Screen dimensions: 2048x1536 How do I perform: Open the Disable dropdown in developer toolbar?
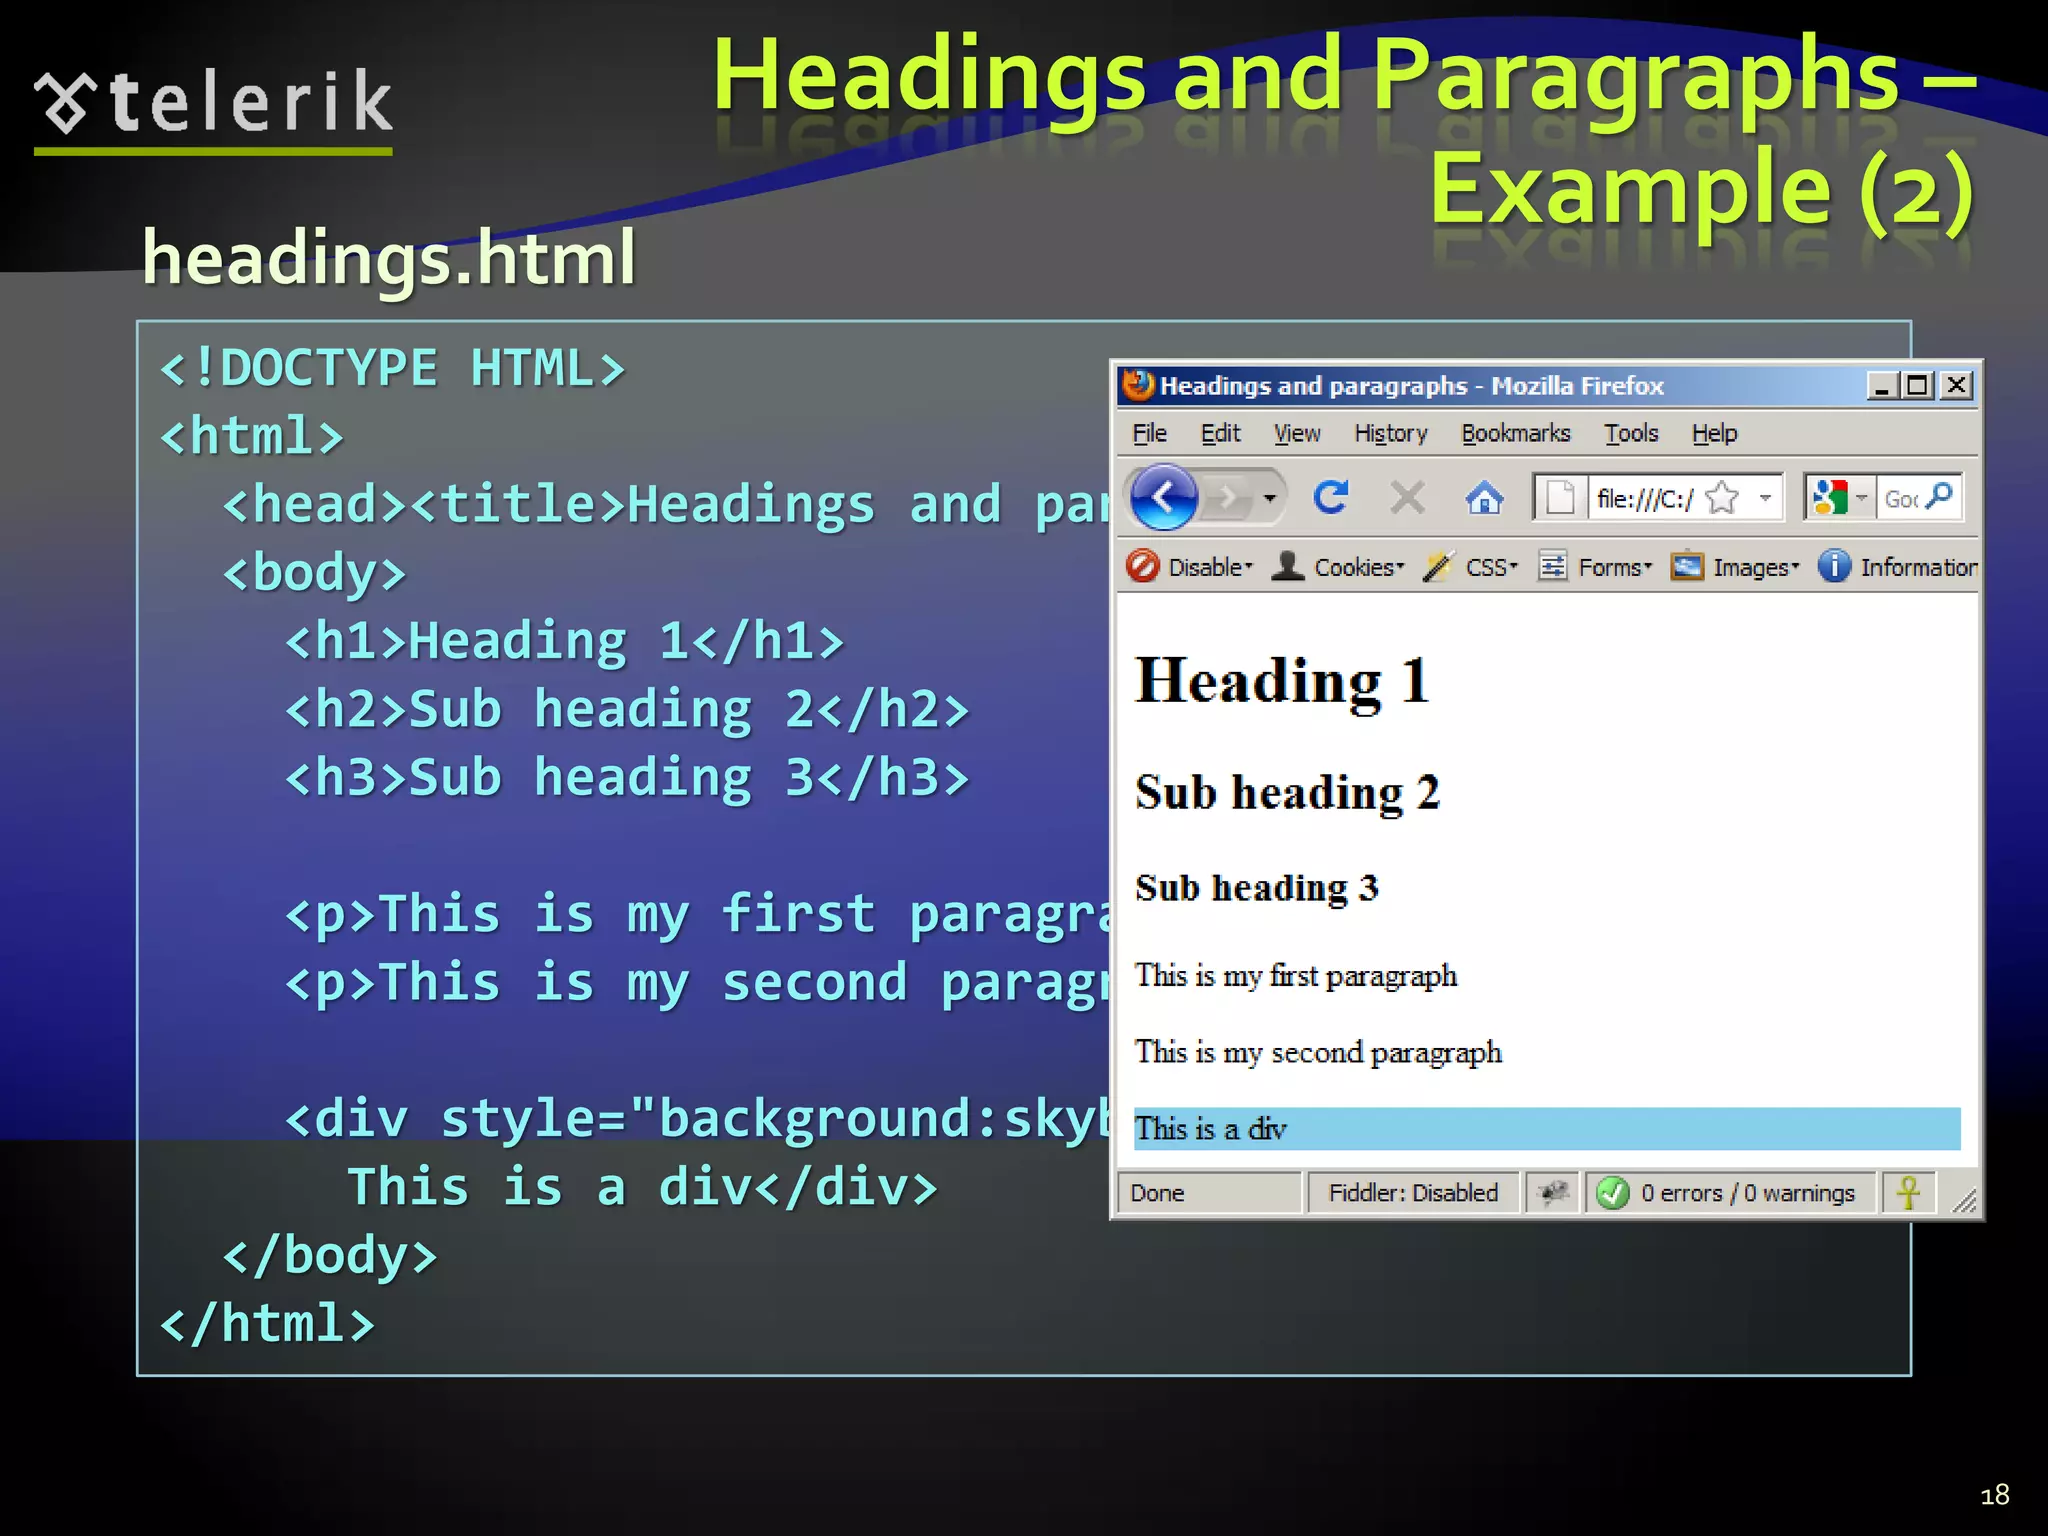(1210, 567)
